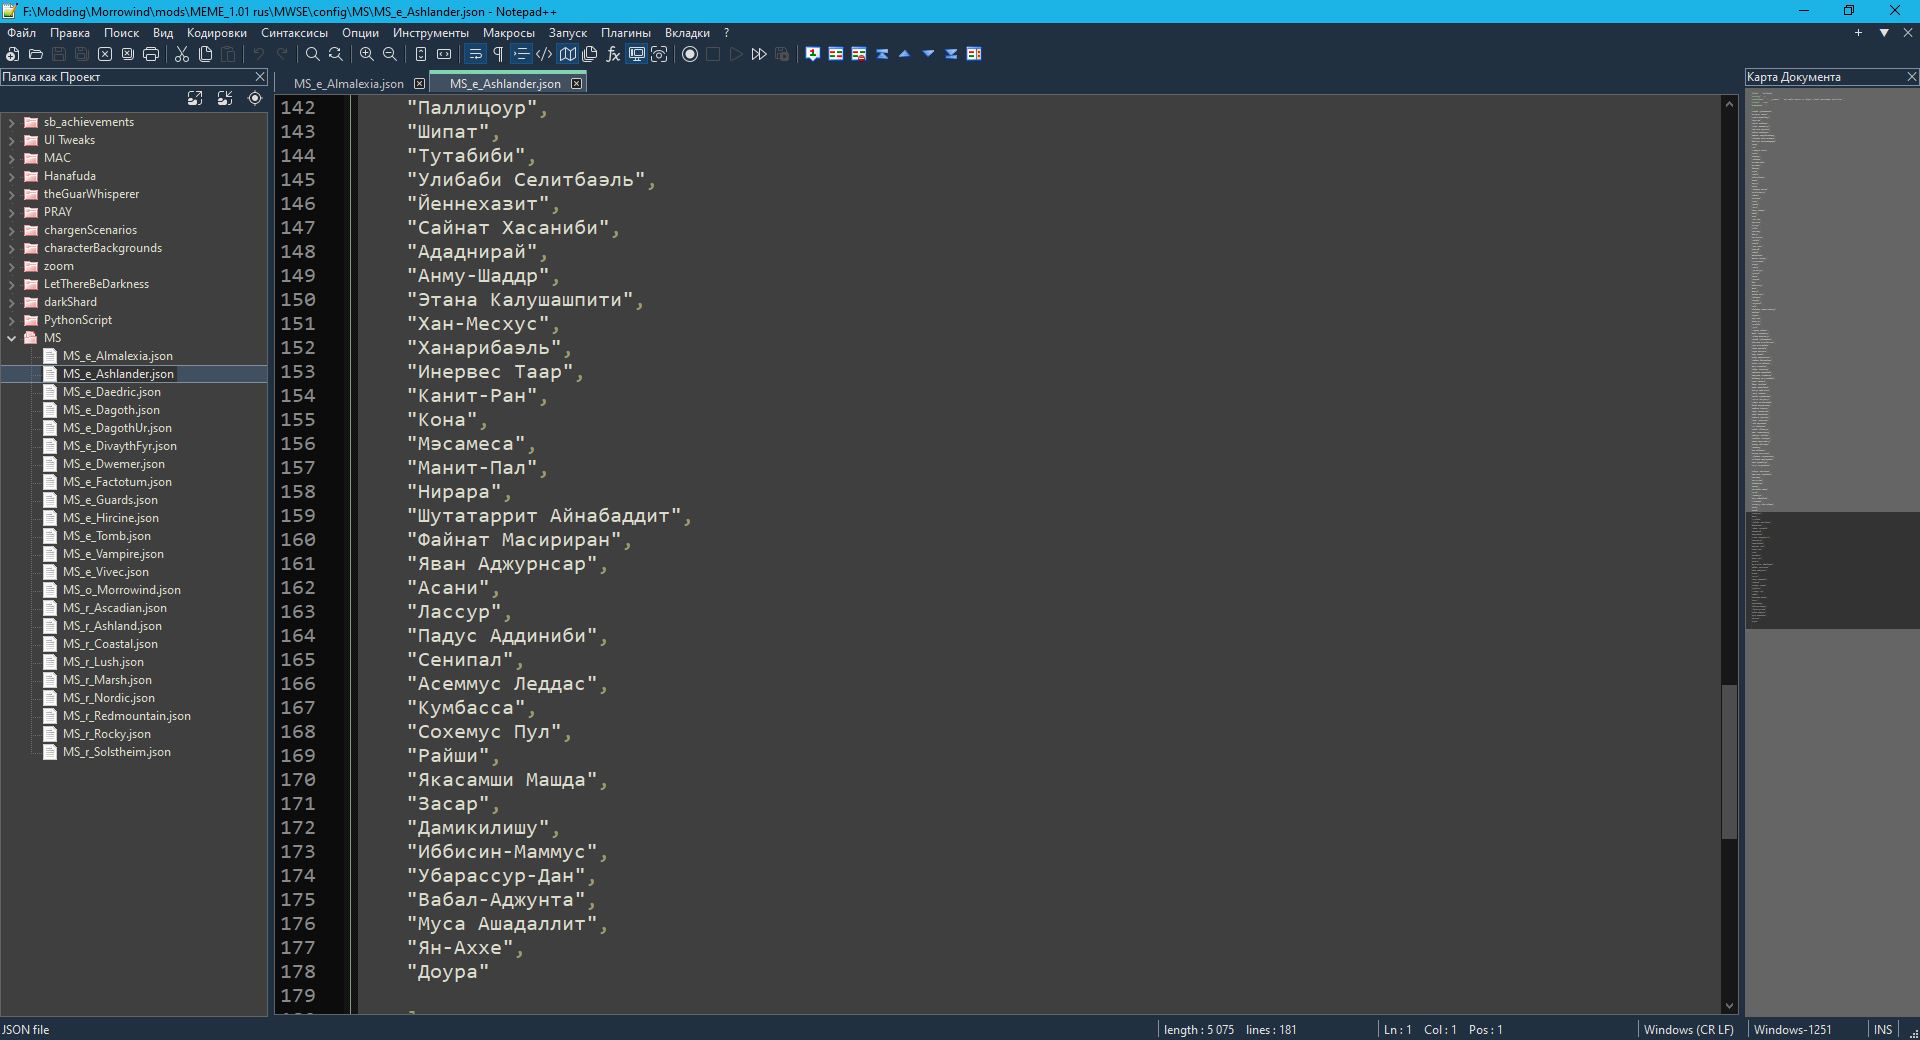Collapse the MS folder tree node
The width and height of the screenshot is (1920, 1040).
pos(11,338)
